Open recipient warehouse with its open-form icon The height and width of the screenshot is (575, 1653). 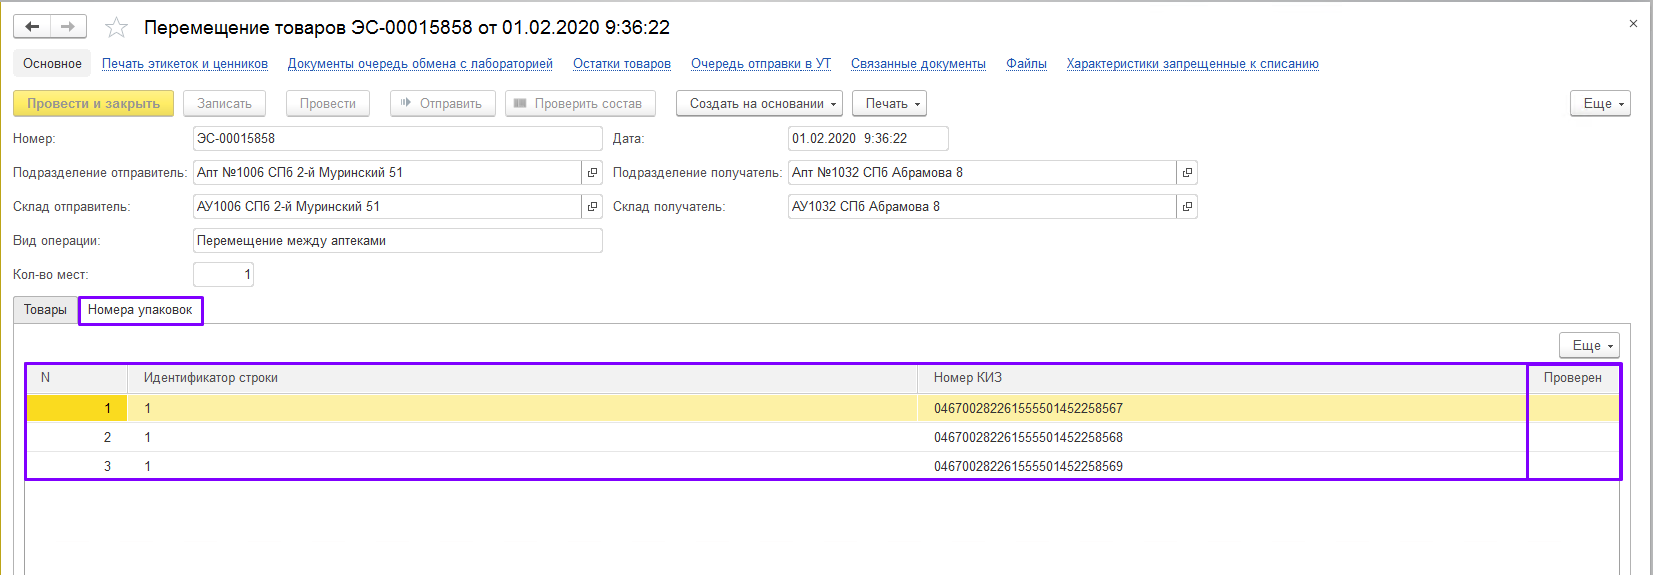pyautogui.click(x=1187, y=207)
